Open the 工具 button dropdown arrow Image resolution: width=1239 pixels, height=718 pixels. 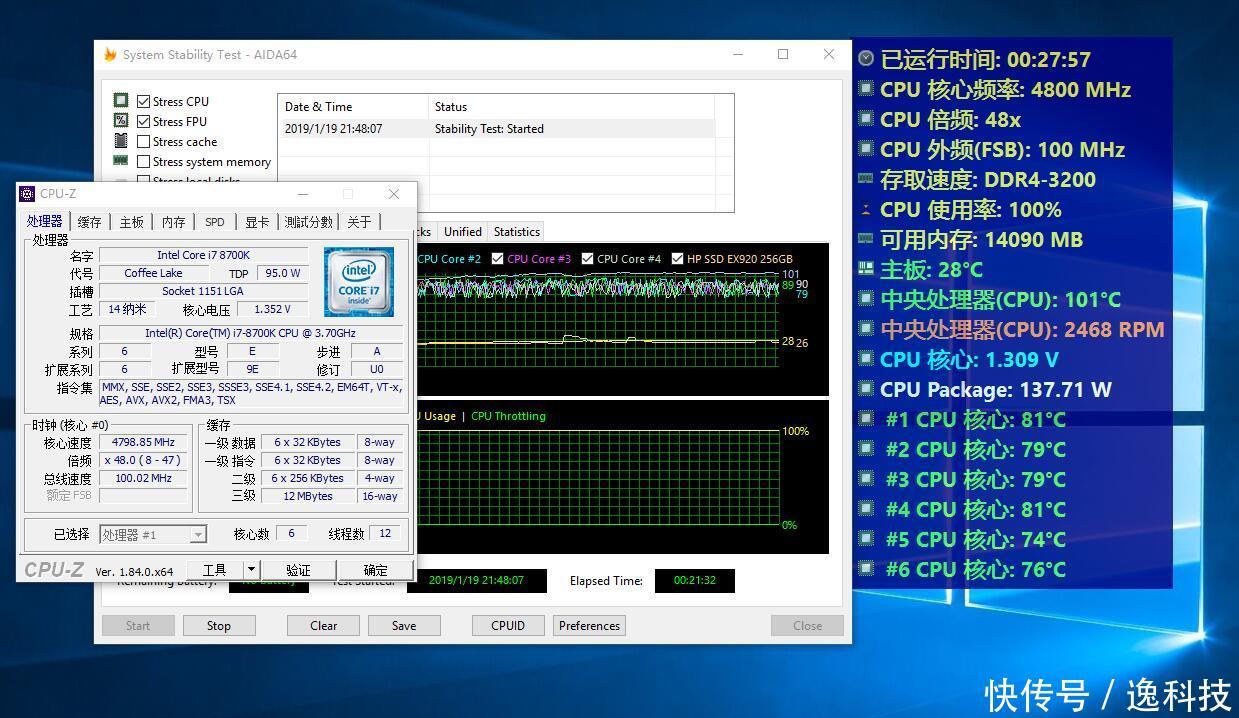pyautogui.click(x=251, y=569)
